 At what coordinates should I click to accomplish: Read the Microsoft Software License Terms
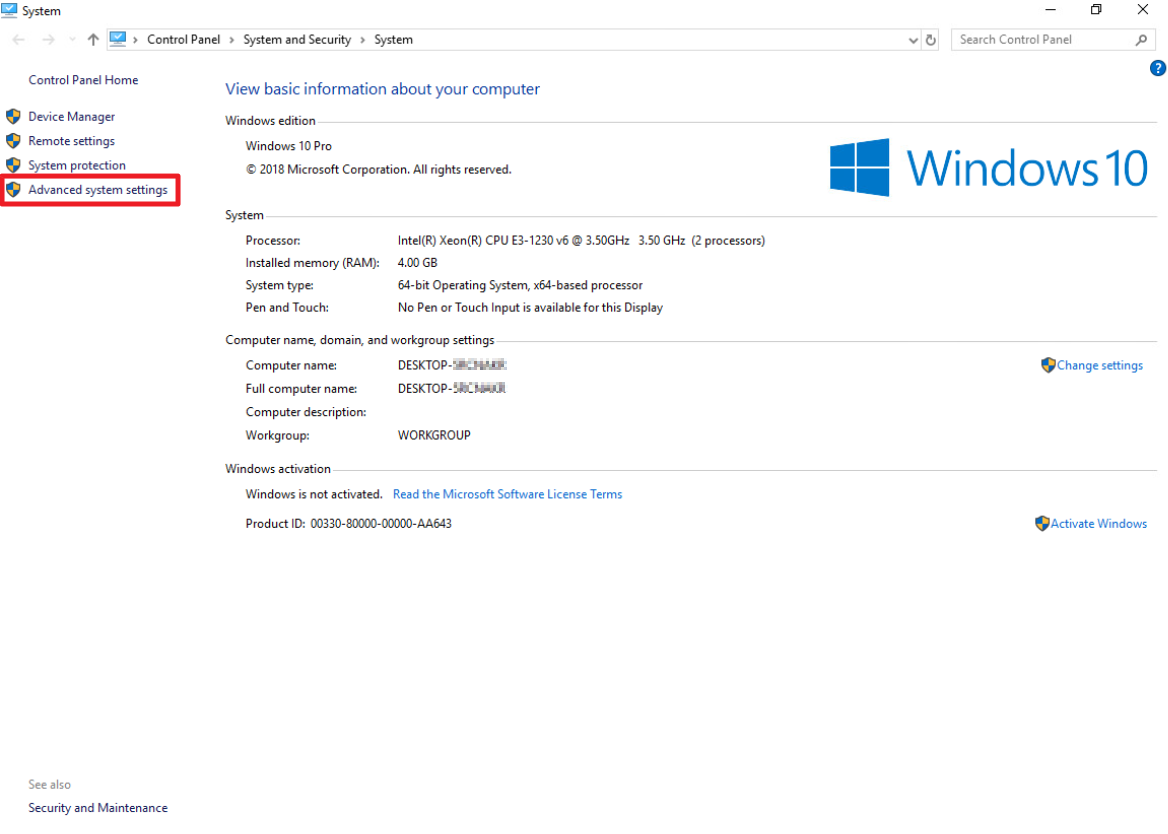pos(507,494)
